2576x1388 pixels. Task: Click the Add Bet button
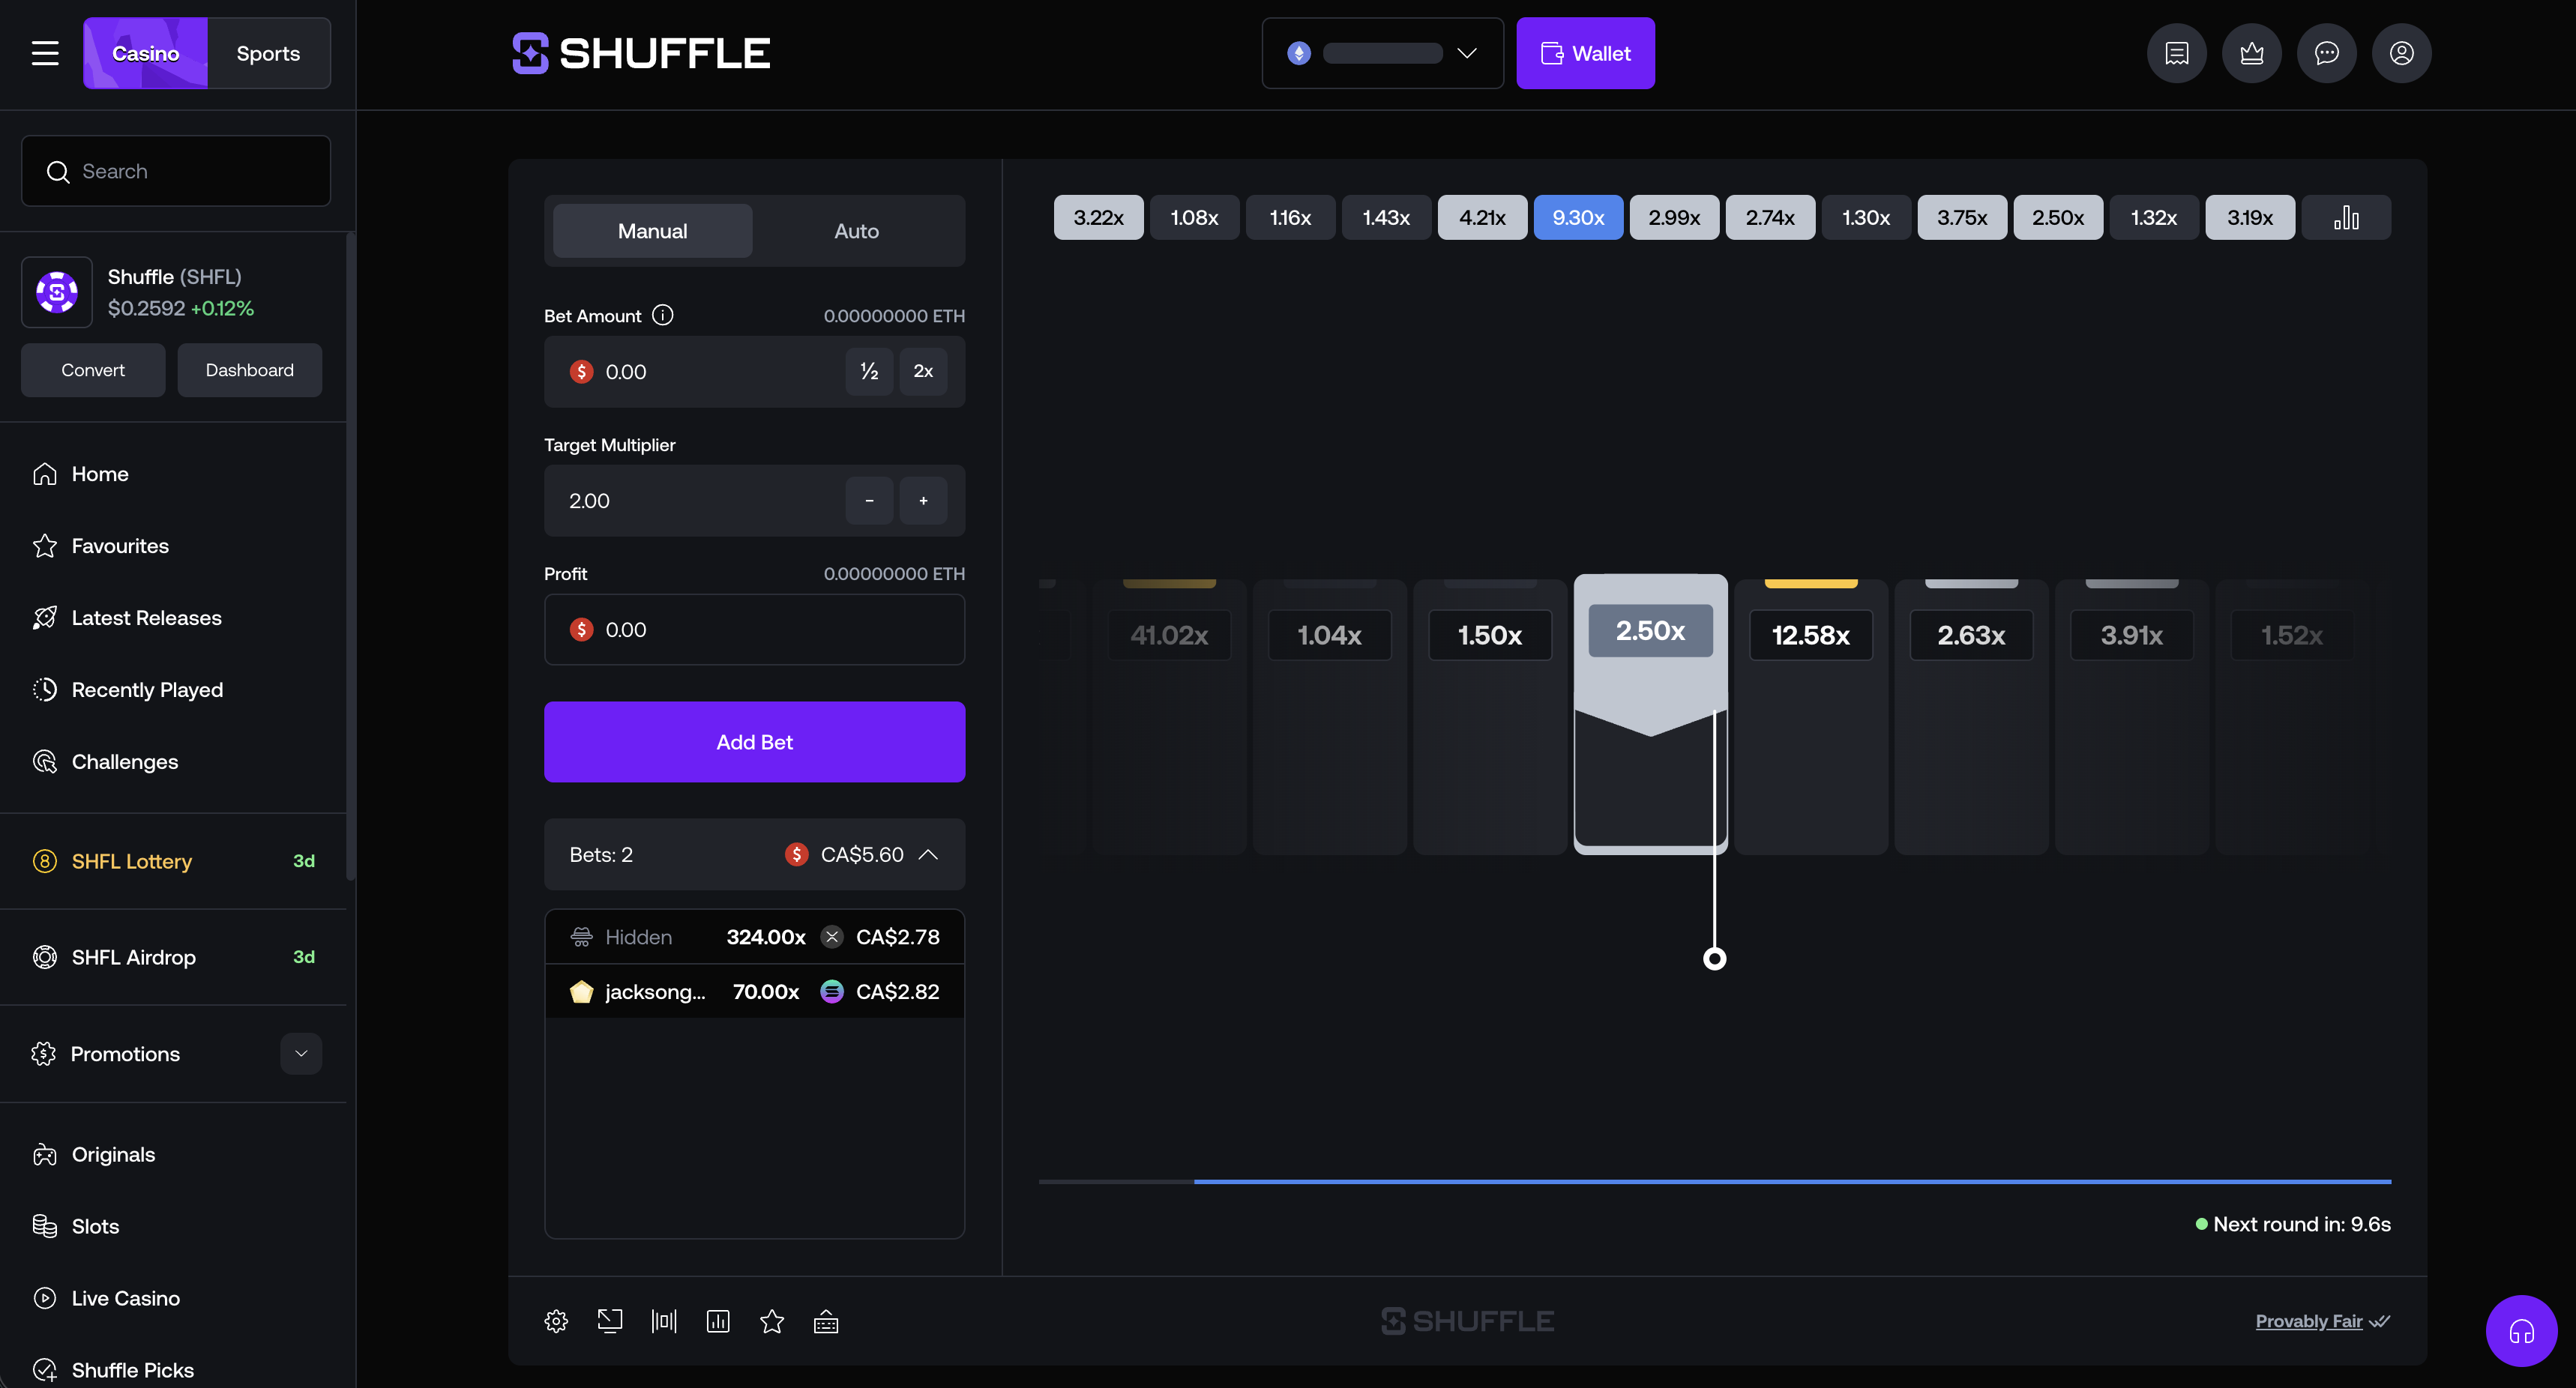pyautogui.click(x=754, y=742)
